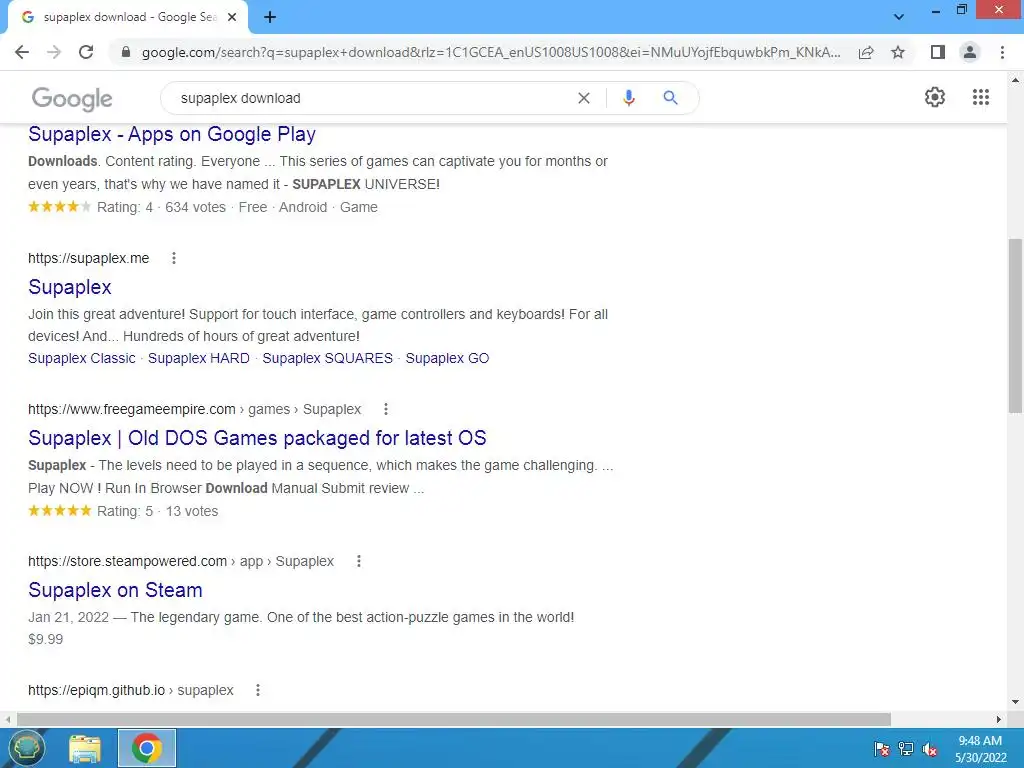This screenshot has width=1024, height=768.
Task: Open more options for store.steampowered.com result
Action: (359, 561)
